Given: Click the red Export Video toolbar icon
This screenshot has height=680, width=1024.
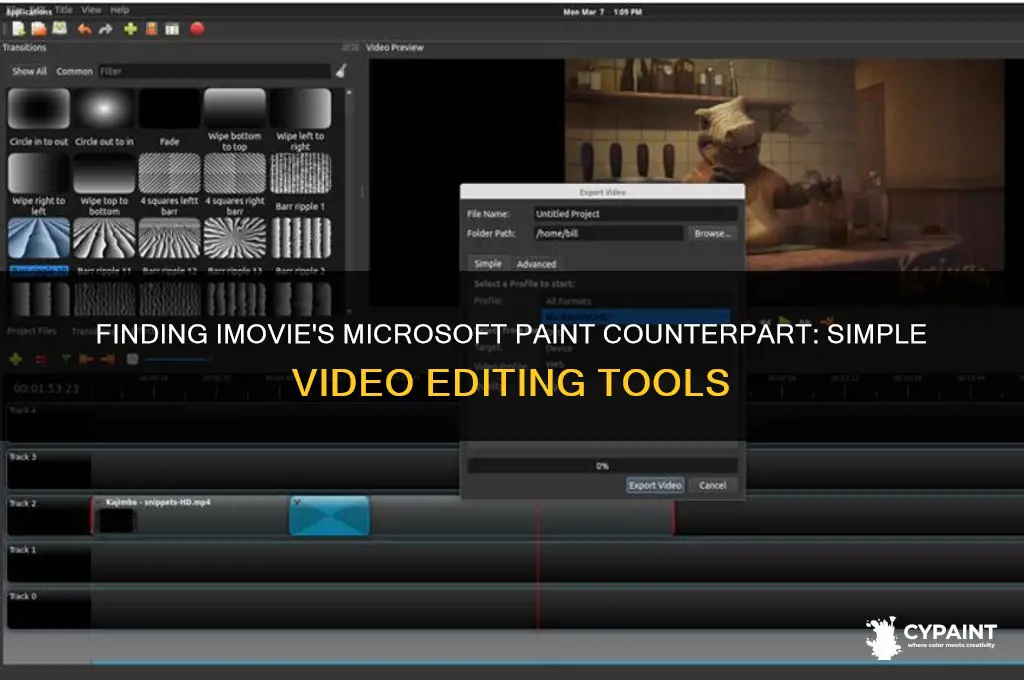Looking at the screenshot, I should coord(197,28).
